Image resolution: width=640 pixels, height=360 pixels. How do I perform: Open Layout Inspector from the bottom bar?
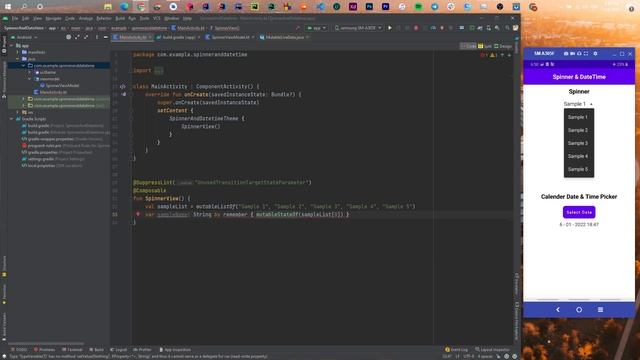point(492,350)
